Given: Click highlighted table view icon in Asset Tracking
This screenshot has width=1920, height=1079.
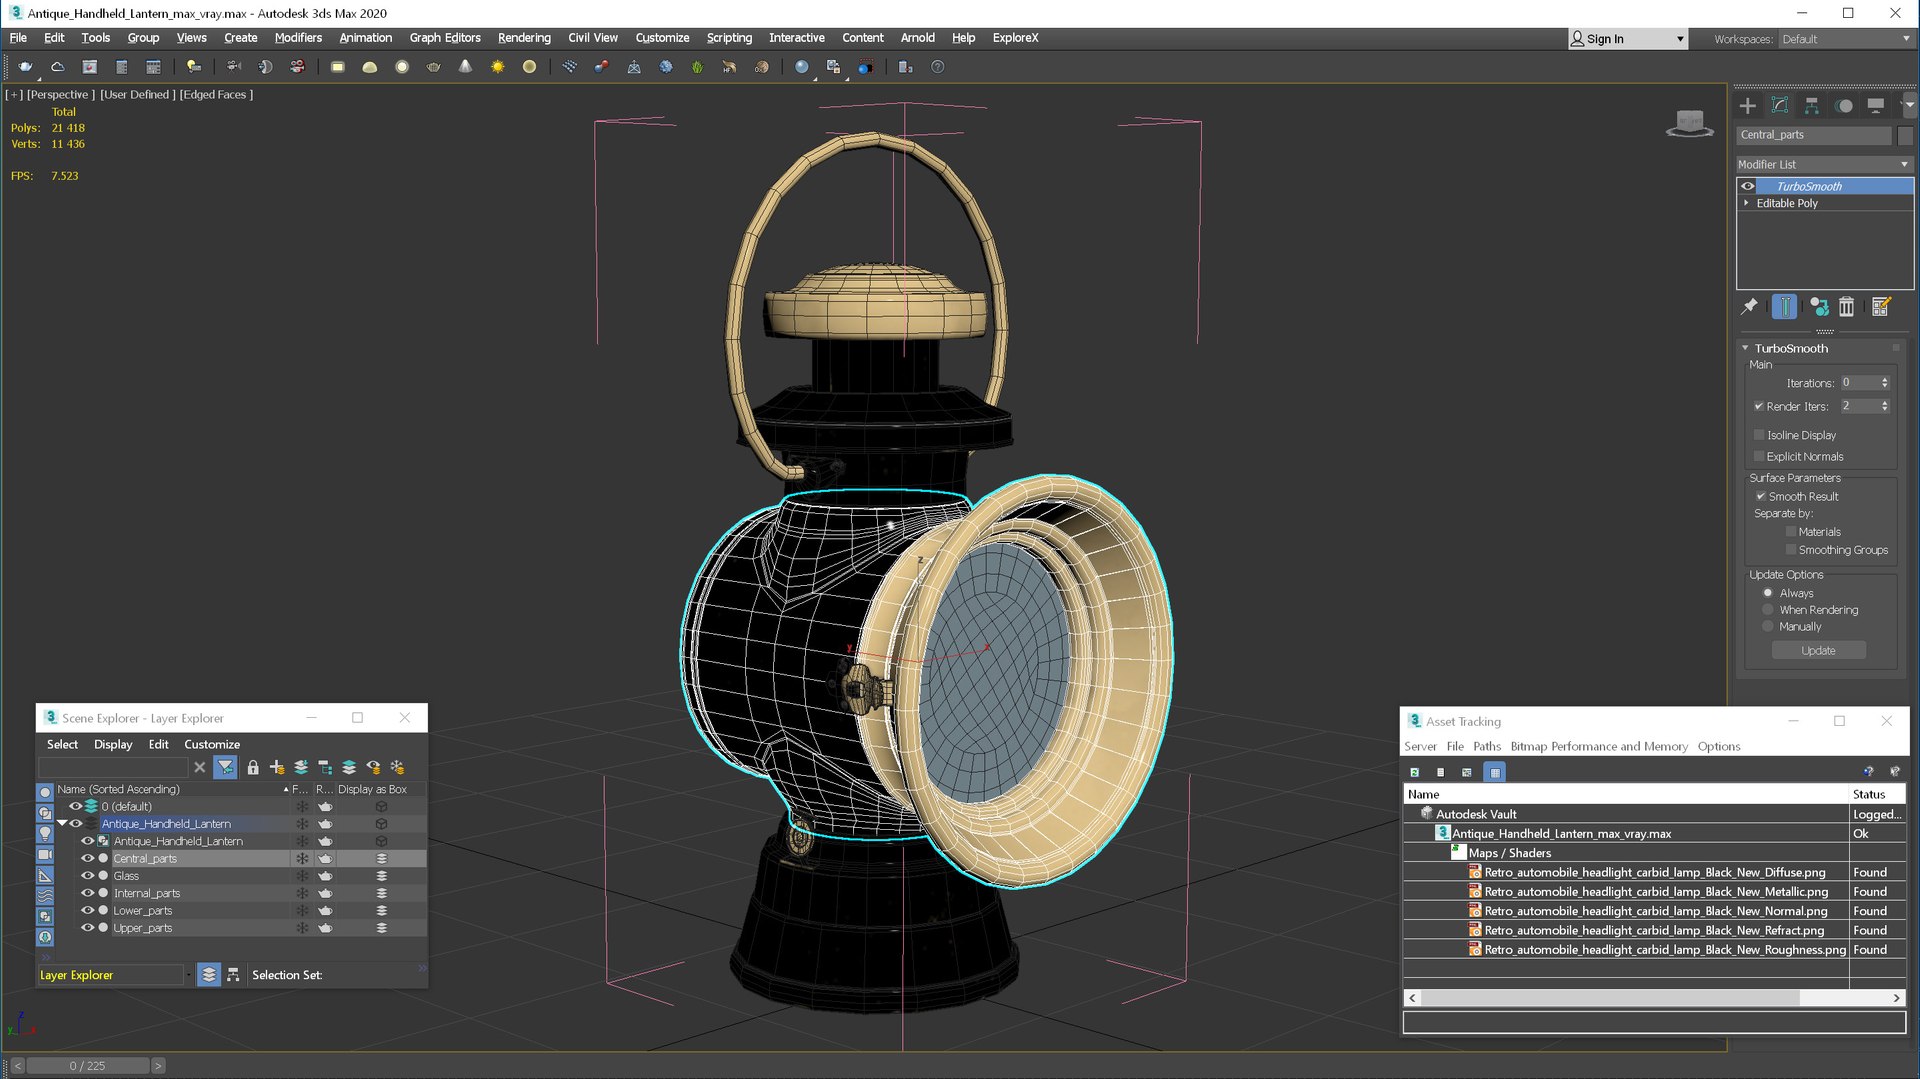Looking at the screenshot, I should pos(1495,772).
